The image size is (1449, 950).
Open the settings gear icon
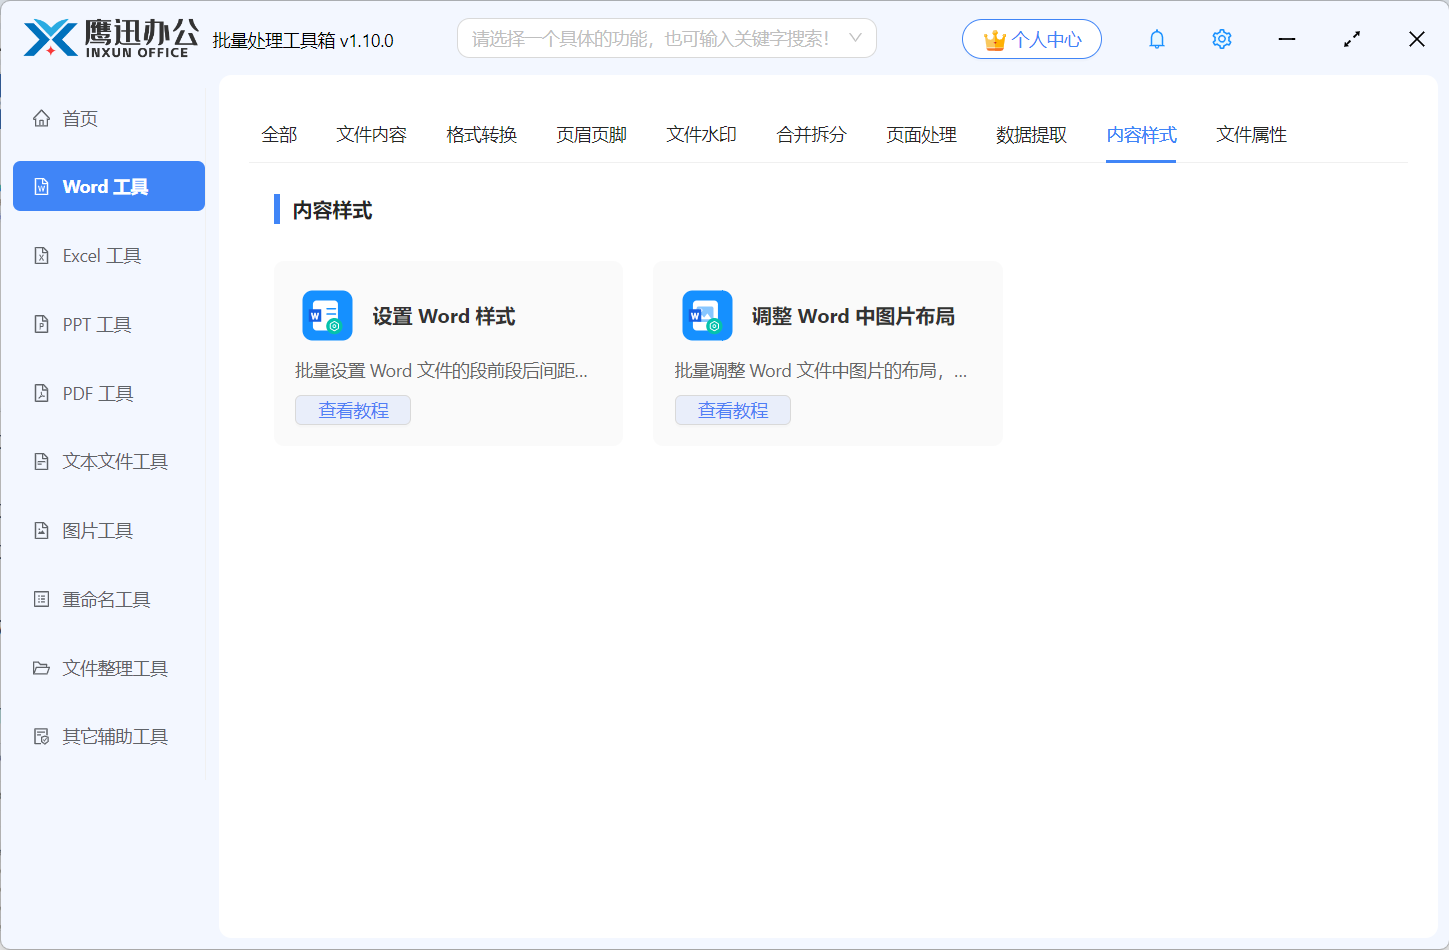[1221, 38]
